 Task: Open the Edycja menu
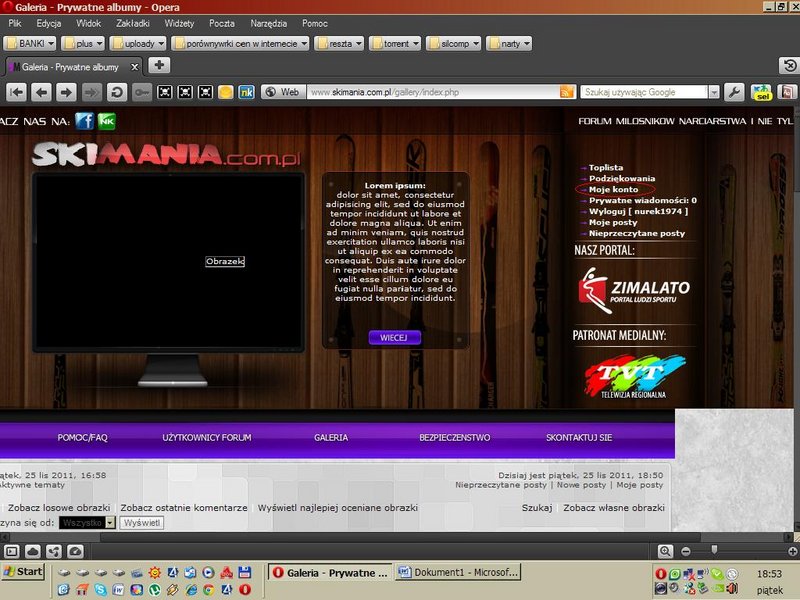click(49, 23)
